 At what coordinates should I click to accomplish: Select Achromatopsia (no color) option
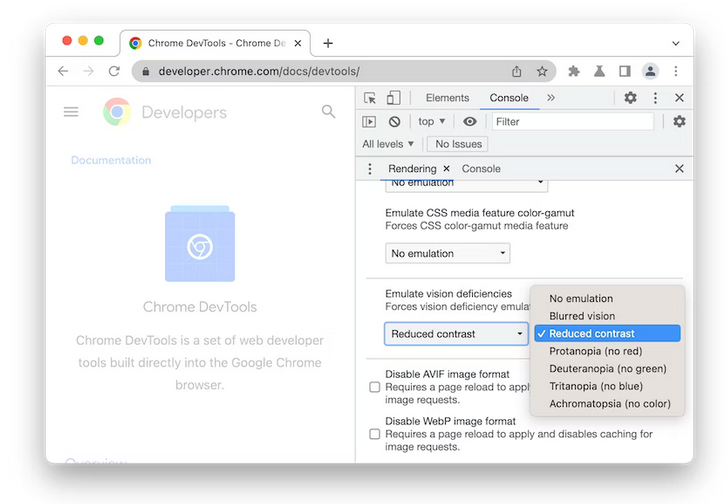(607, 404)
